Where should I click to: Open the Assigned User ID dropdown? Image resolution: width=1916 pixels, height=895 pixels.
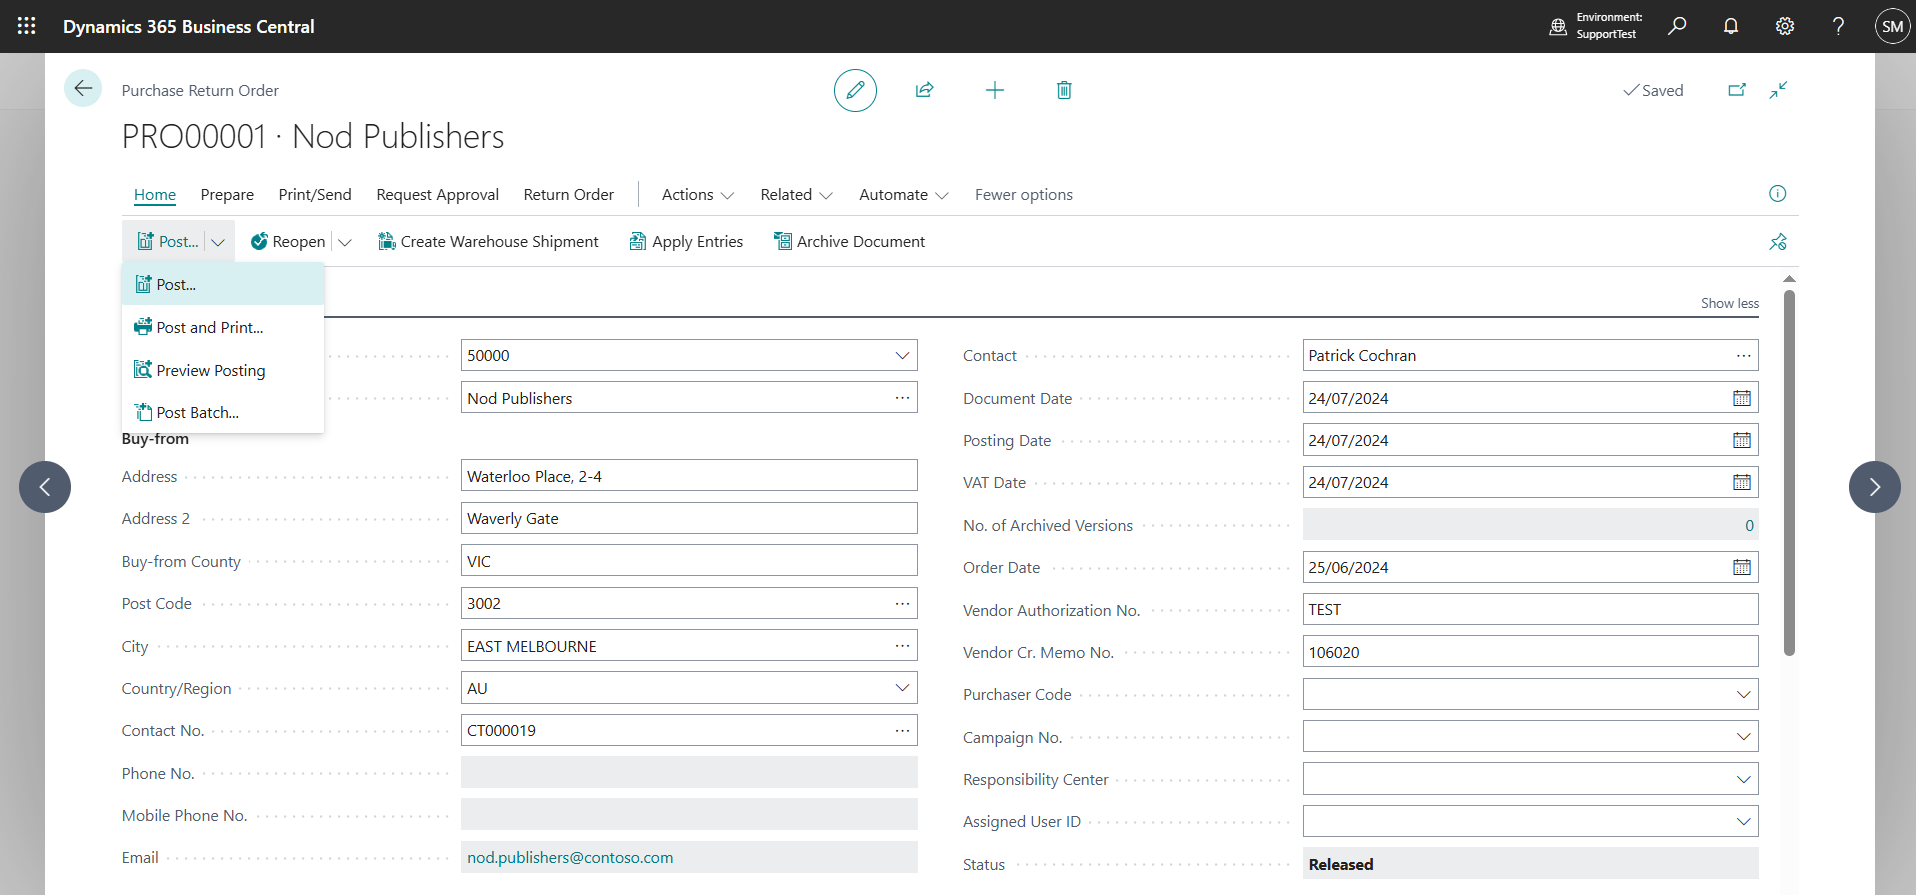tap(1744, 821)
